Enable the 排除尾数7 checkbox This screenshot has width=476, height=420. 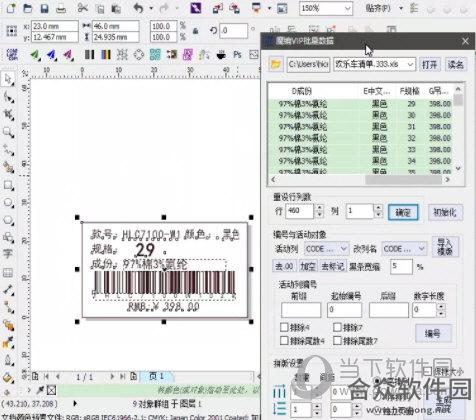point(337,341)
